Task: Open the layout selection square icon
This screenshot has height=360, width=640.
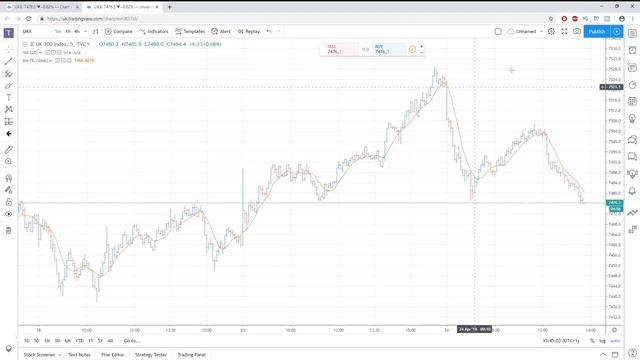Action: (x=498, y=31)
